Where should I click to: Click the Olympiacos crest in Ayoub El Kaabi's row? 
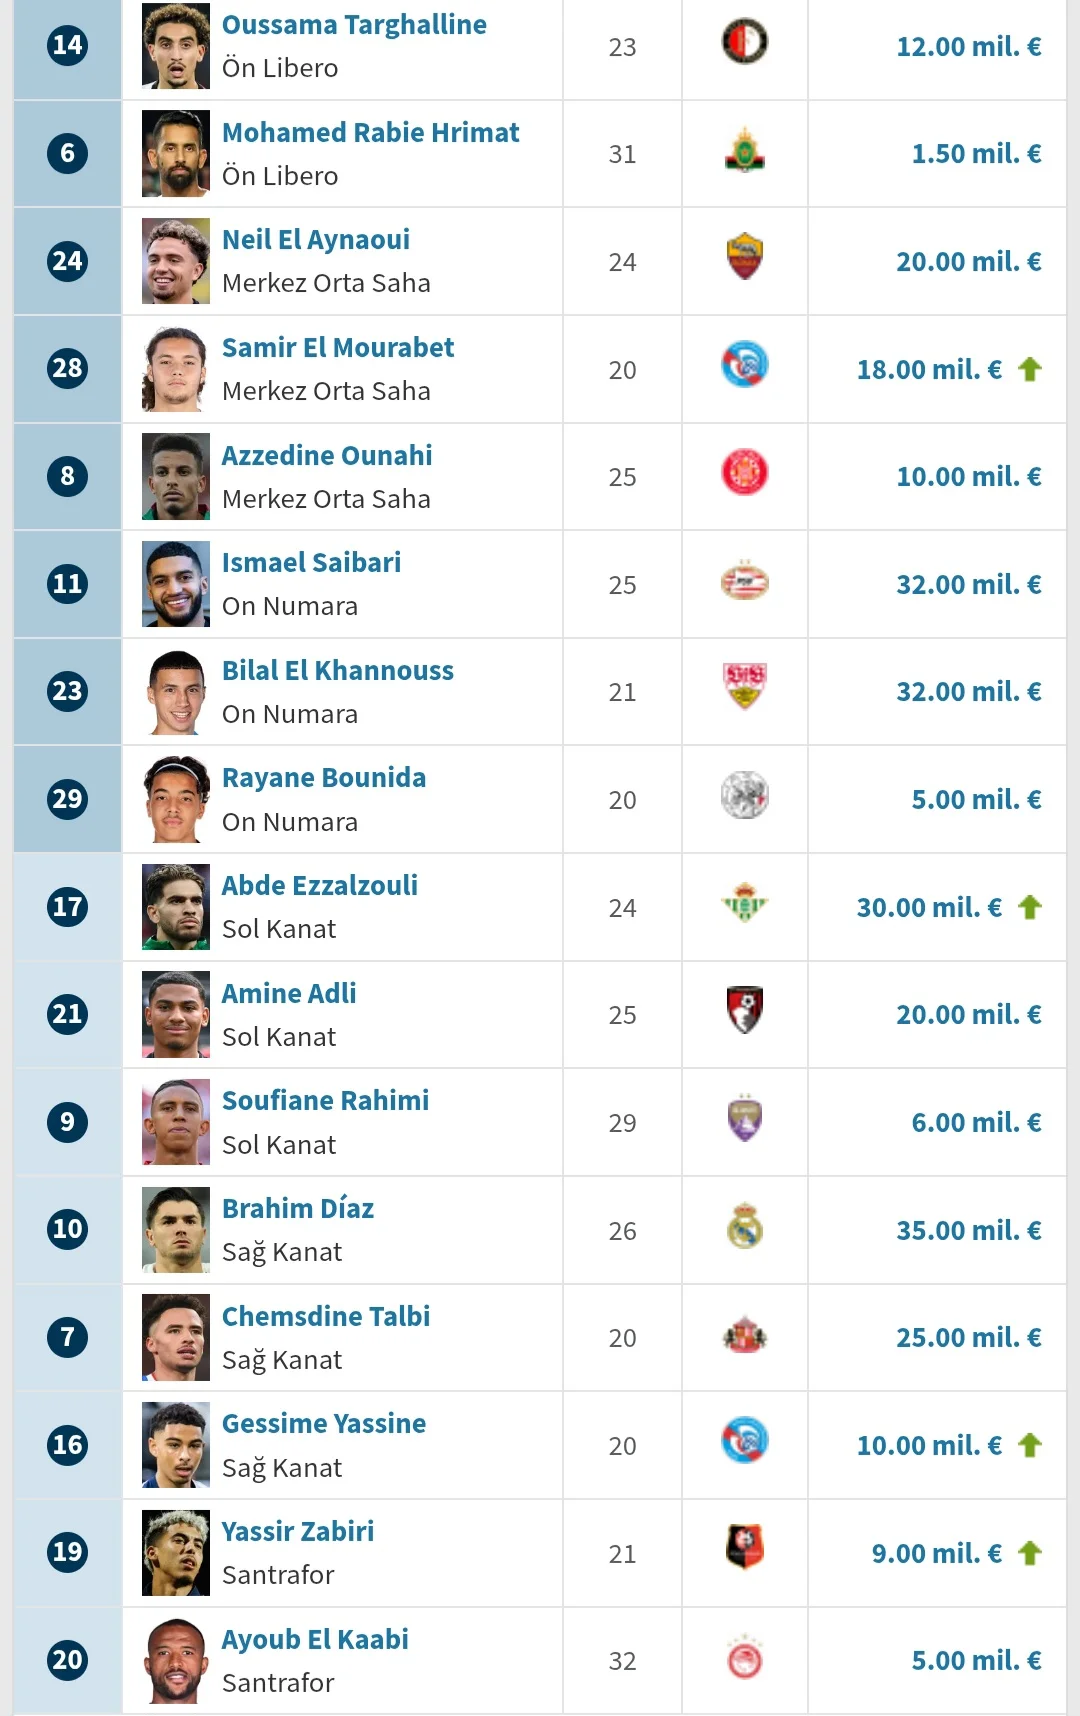(744, 1658)
